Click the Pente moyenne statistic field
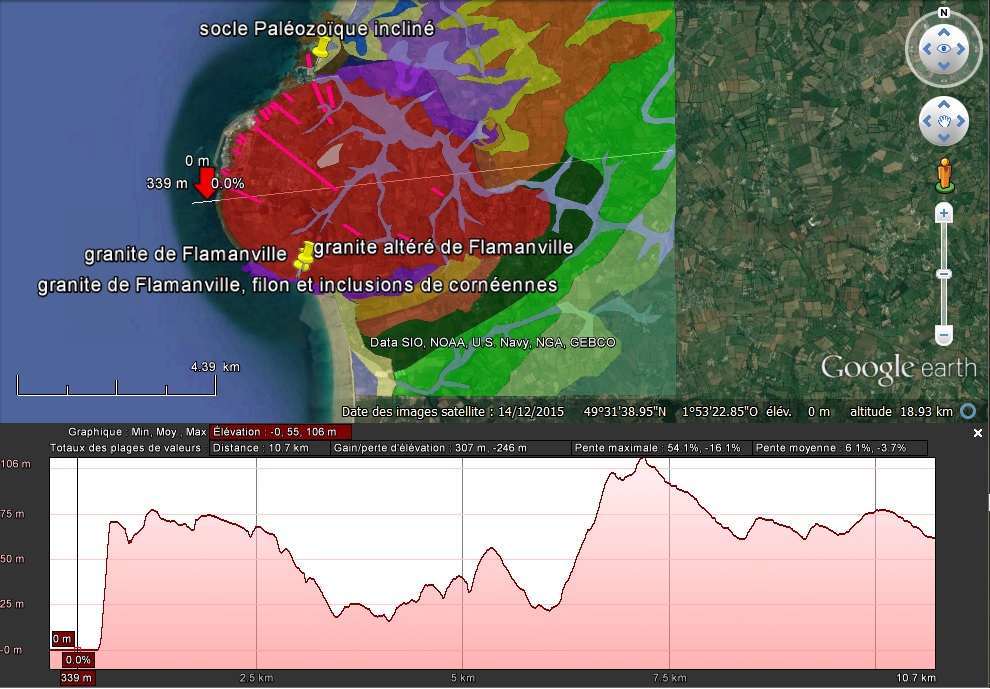The height and width of the screenshot is (689, 990). point(839,448)
